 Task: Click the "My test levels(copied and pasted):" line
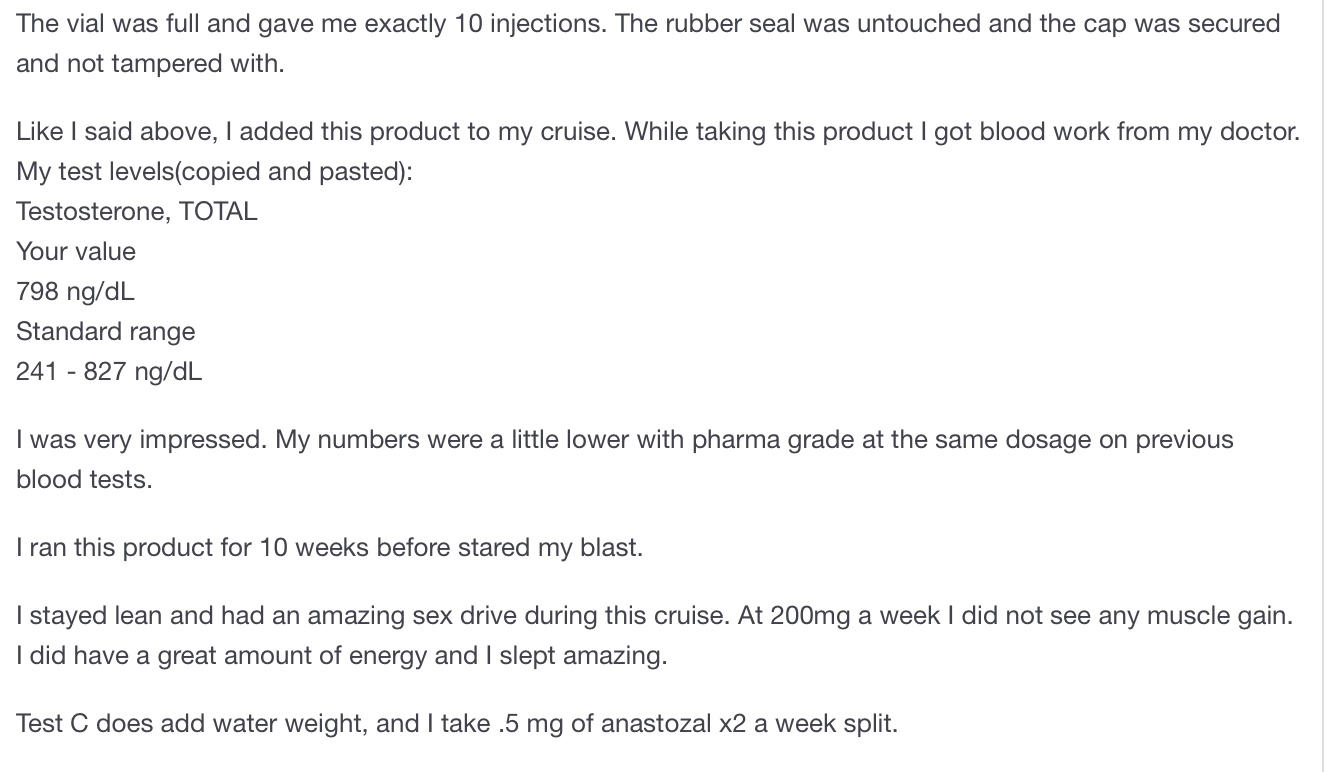point(214,171)
